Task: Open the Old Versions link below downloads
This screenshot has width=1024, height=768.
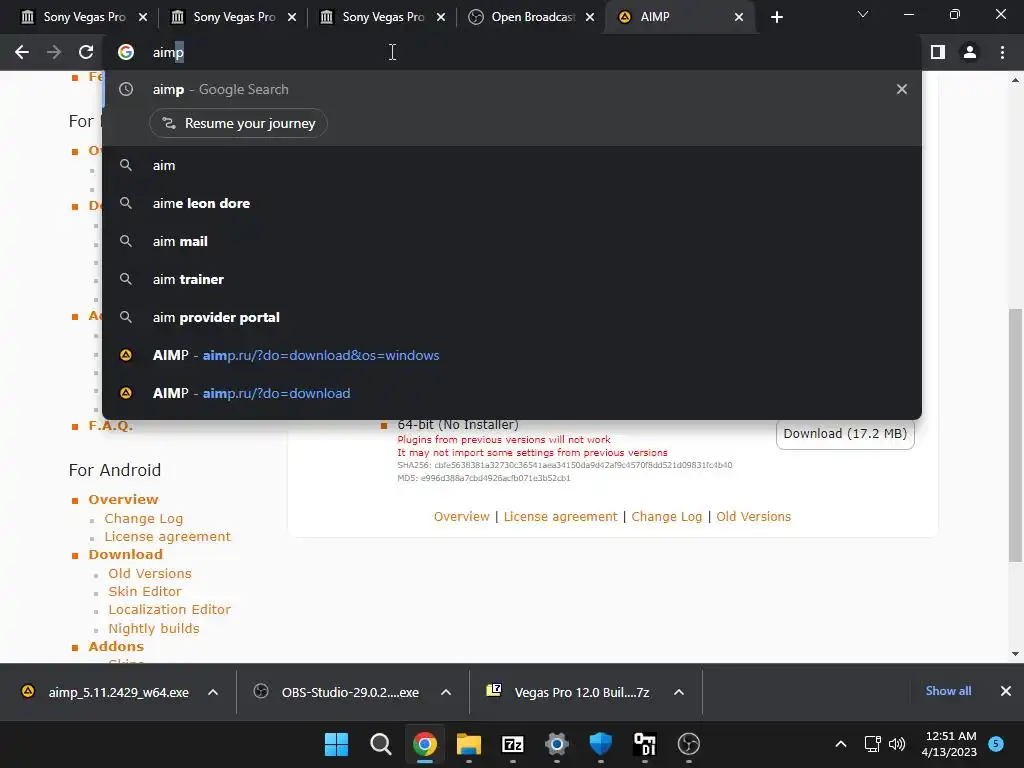Action: pos(754,517)
